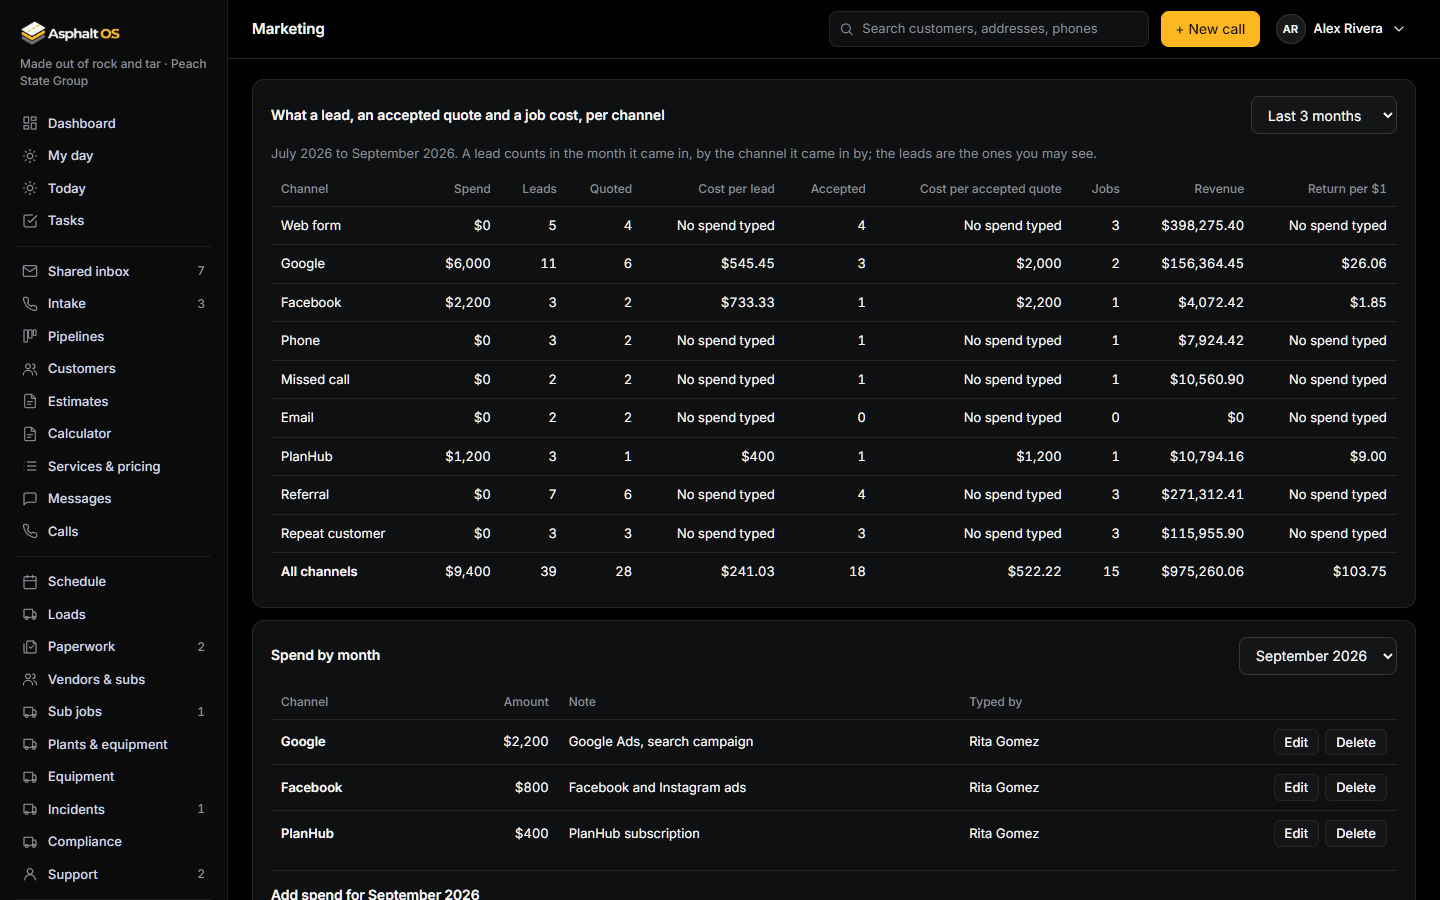Click the Asphalt OS logo
This screenshot has width=1440, height=900.
pos(70,33)
